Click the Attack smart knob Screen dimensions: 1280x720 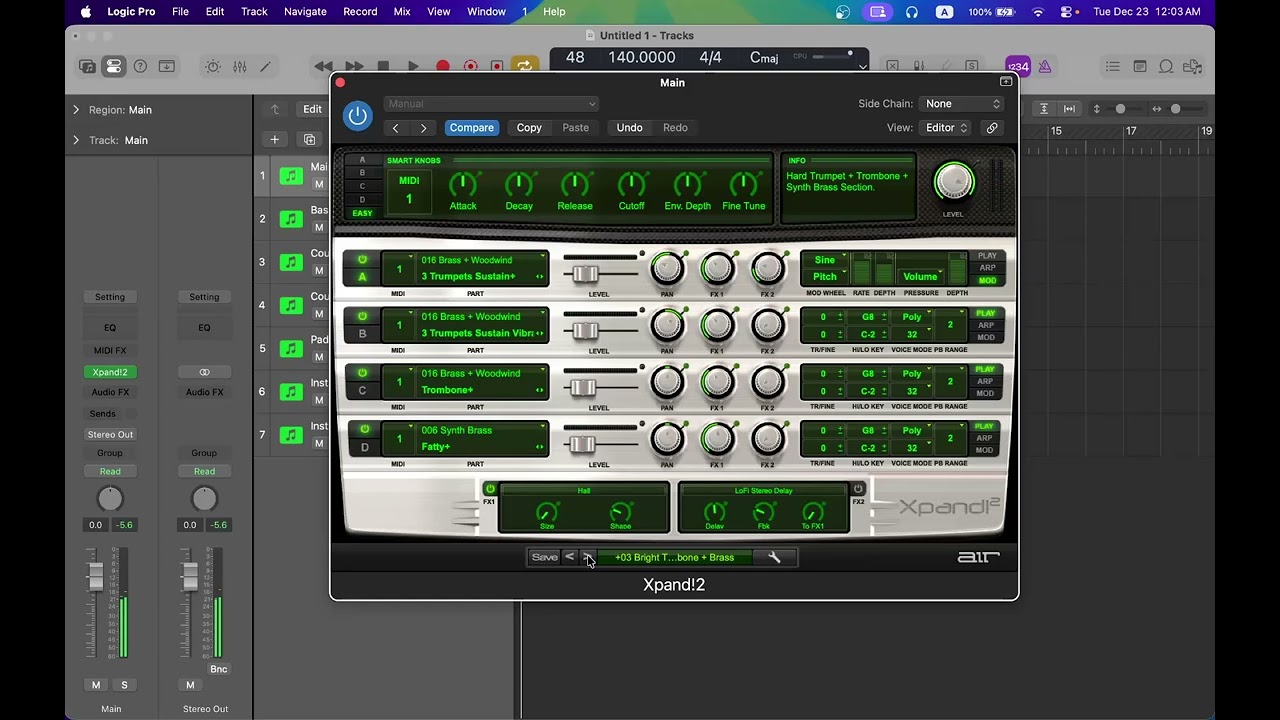click(462, 185)
